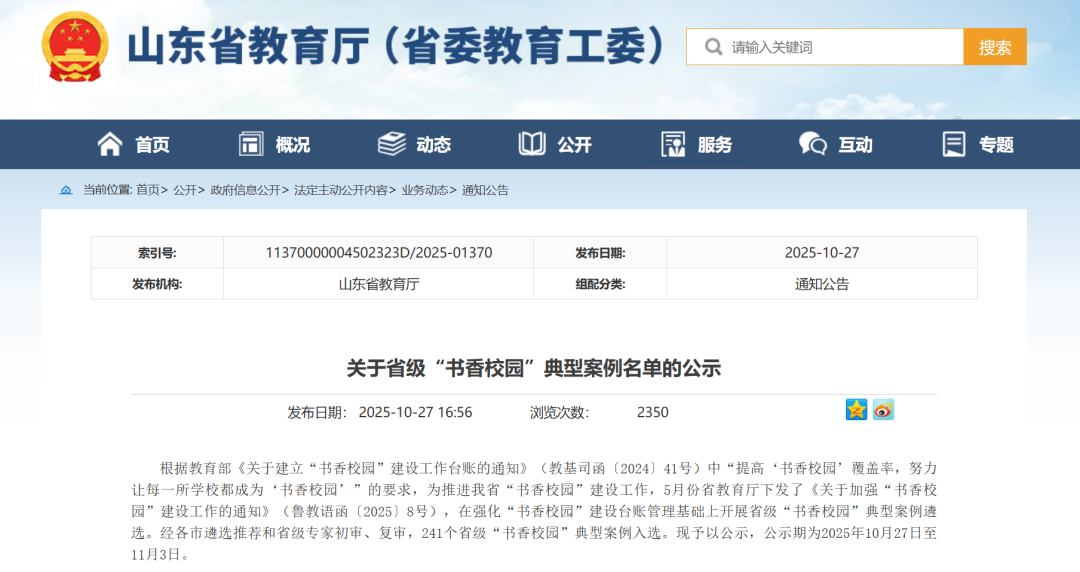Viewport: 1080px width, 572px height.
Task: Click the service desk icon beside 服务
Action: [673, 144]
